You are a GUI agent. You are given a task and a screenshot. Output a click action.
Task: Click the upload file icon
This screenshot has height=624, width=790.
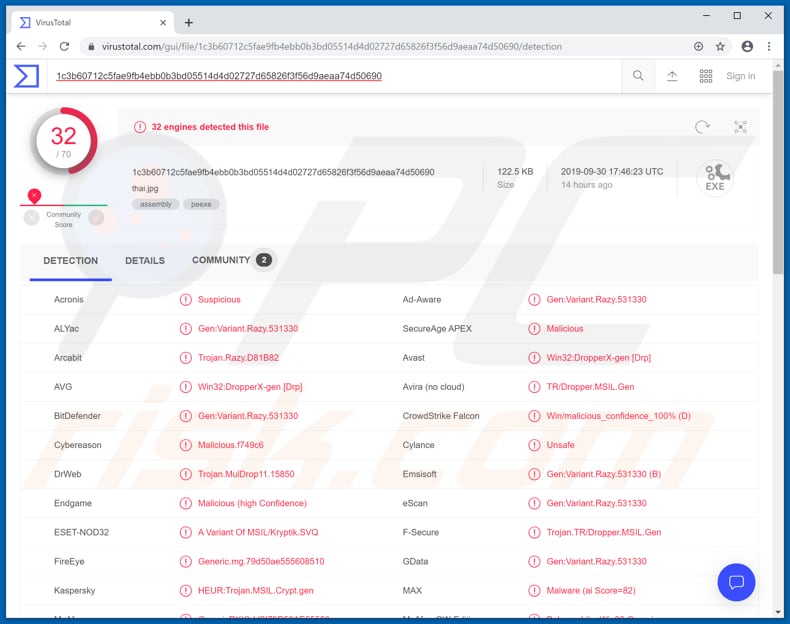pos(672,76)
